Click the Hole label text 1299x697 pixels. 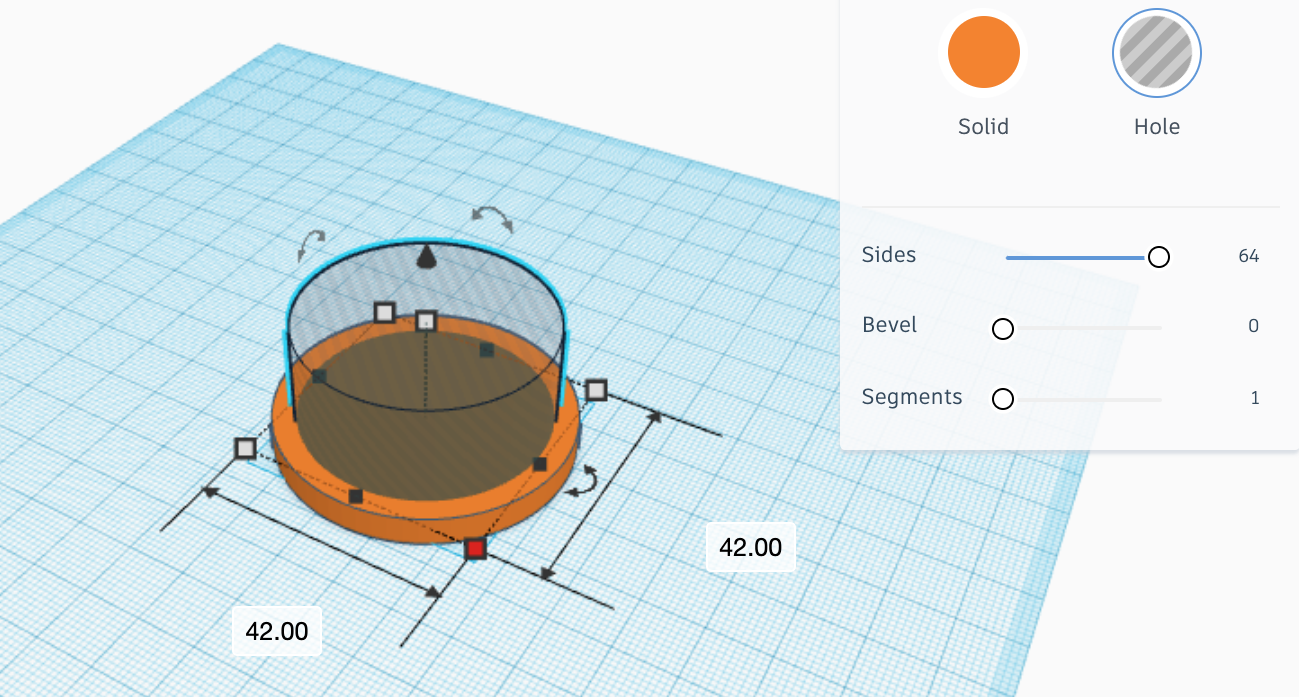(x=1156, y=126)
